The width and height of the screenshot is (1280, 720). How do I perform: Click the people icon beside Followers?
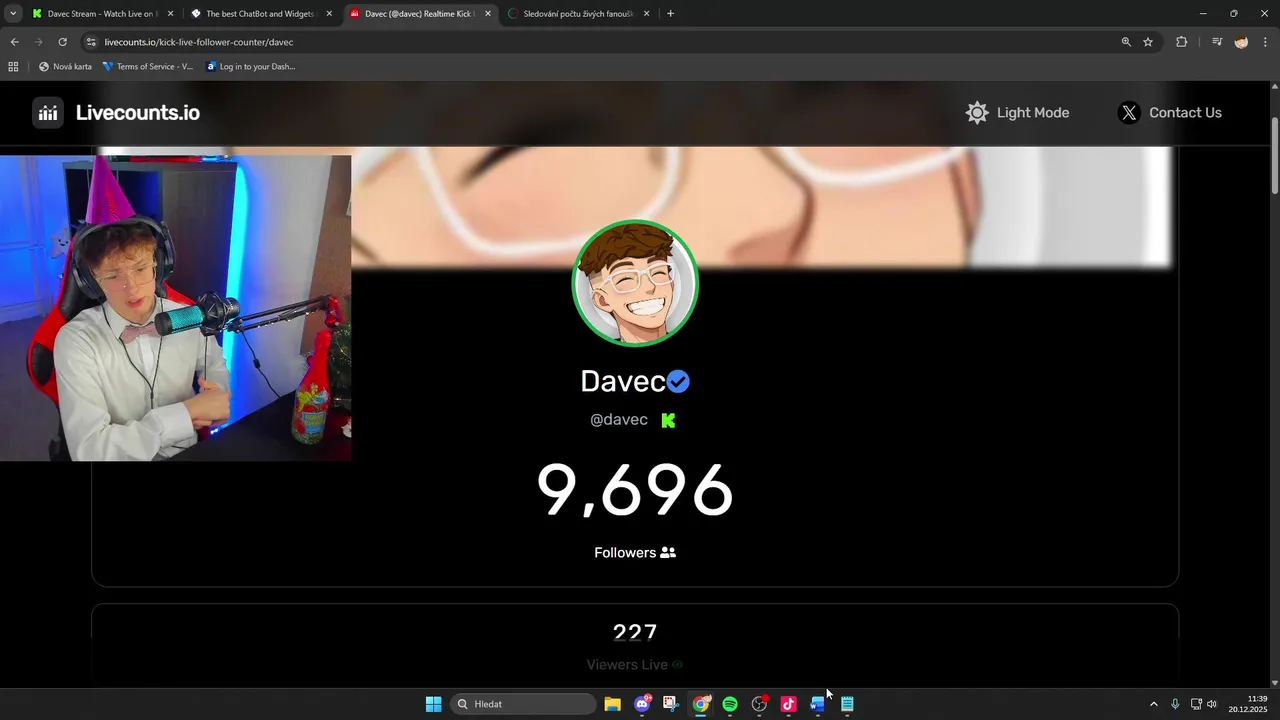click(668, 552)
